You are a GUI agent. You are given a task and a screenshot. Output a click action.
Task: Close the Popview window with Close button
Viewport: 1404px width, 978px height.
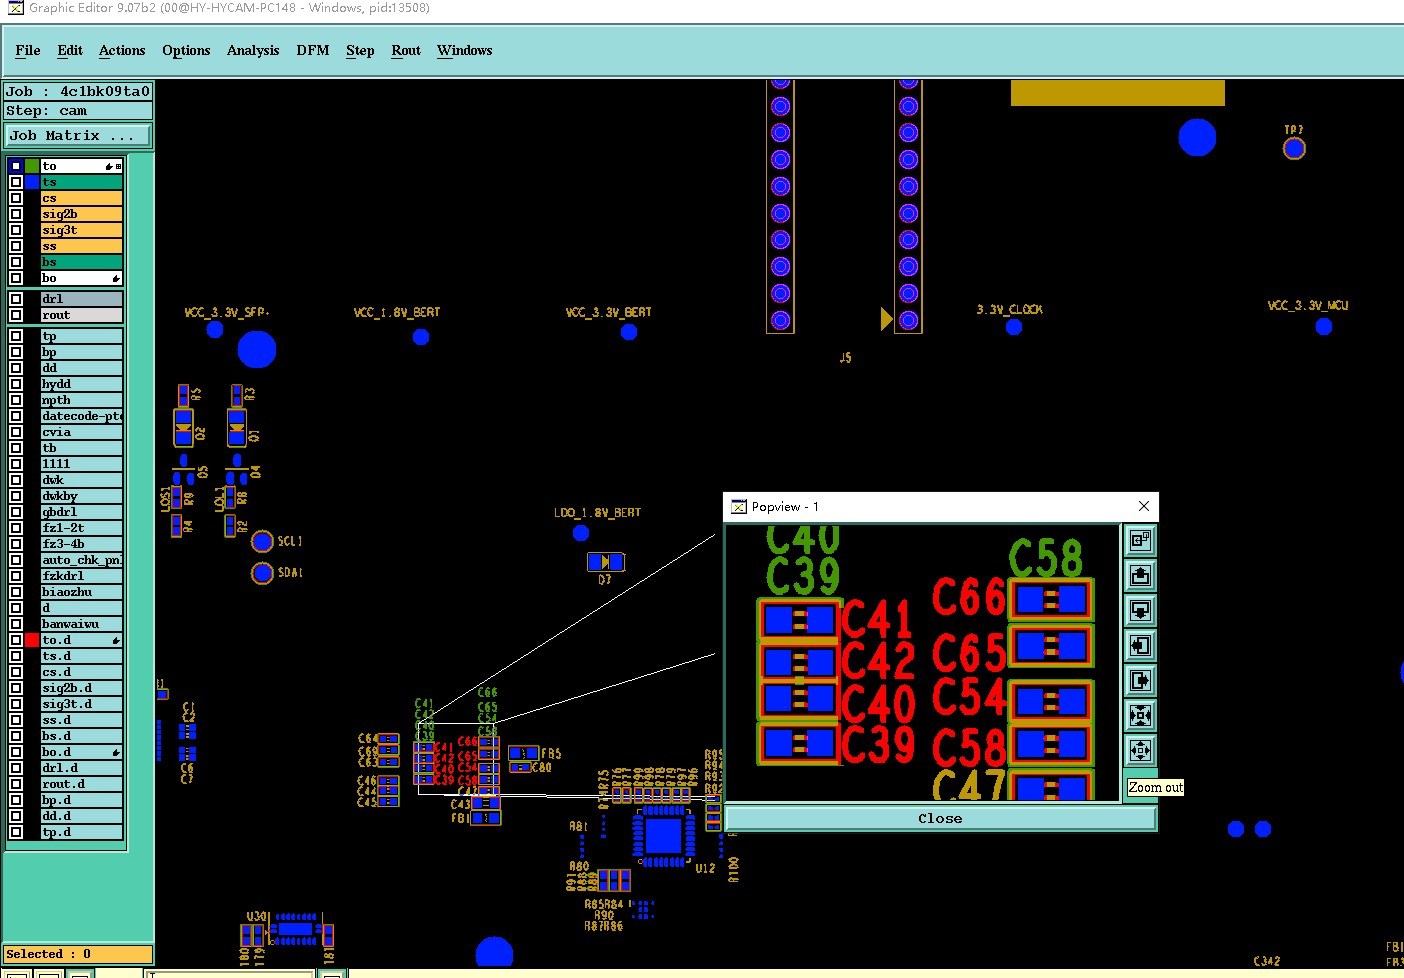click(940, 818)
